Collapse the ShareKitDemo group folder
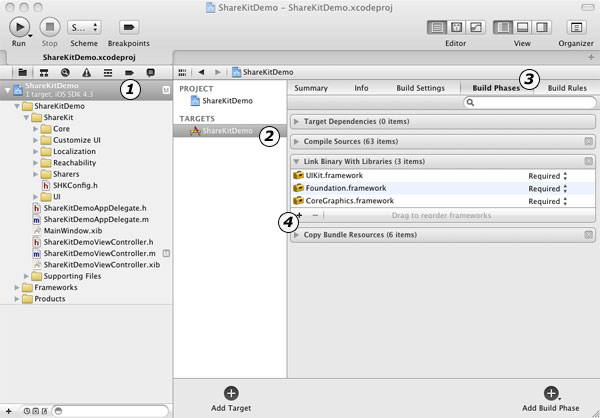 (17, 106)
